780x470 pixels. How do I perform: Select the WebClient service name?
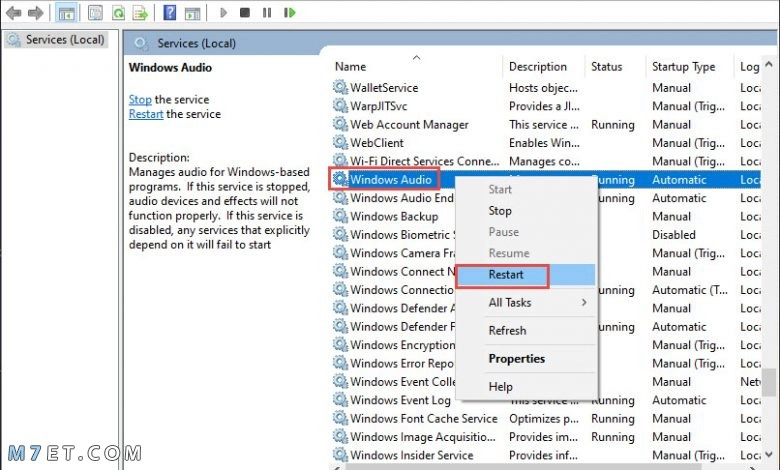click(377, 143)
